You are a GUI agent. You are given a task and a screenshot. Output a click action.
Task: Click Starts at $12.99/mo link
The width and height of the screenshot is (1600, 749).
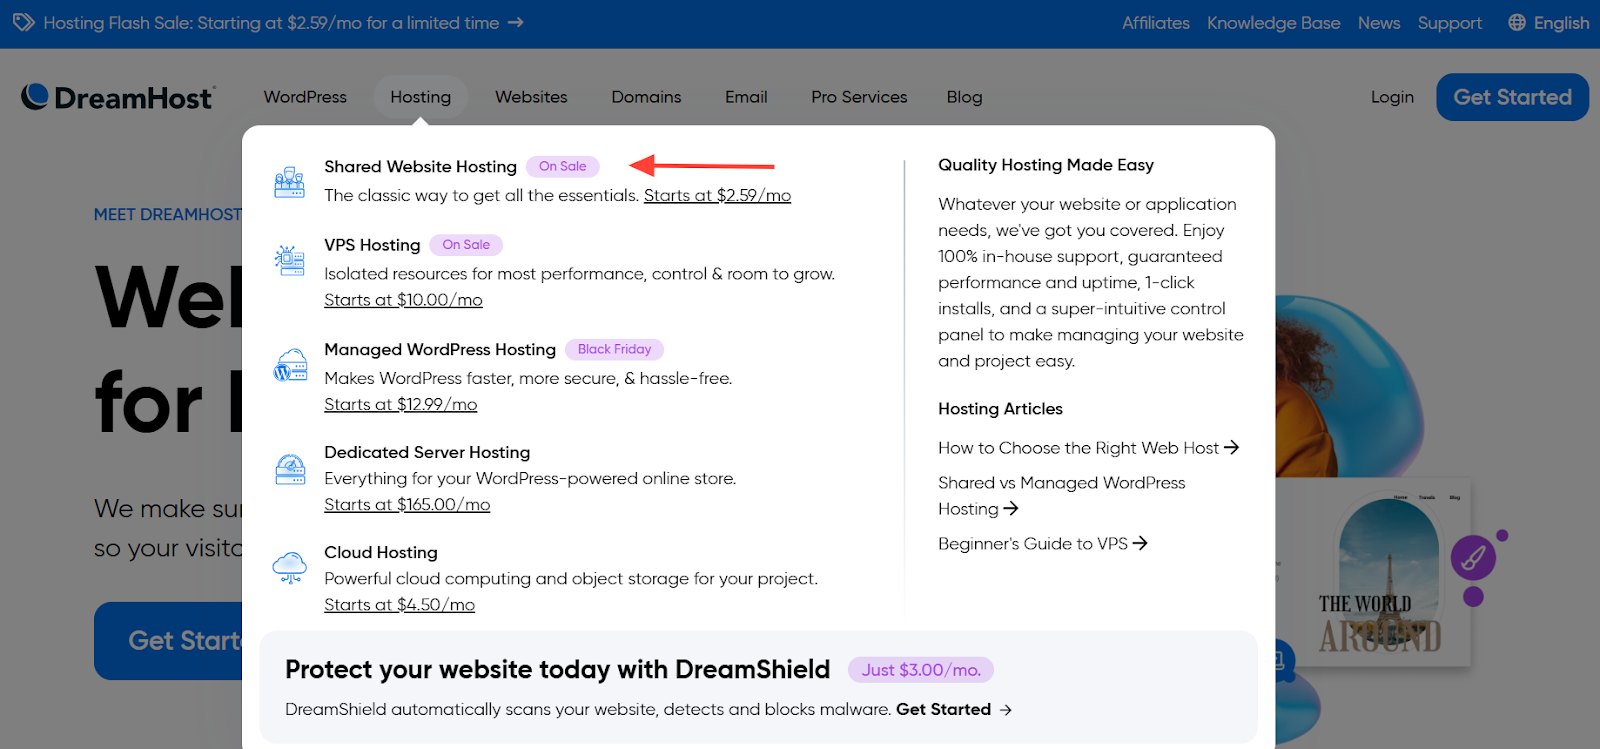click(400, 404)
